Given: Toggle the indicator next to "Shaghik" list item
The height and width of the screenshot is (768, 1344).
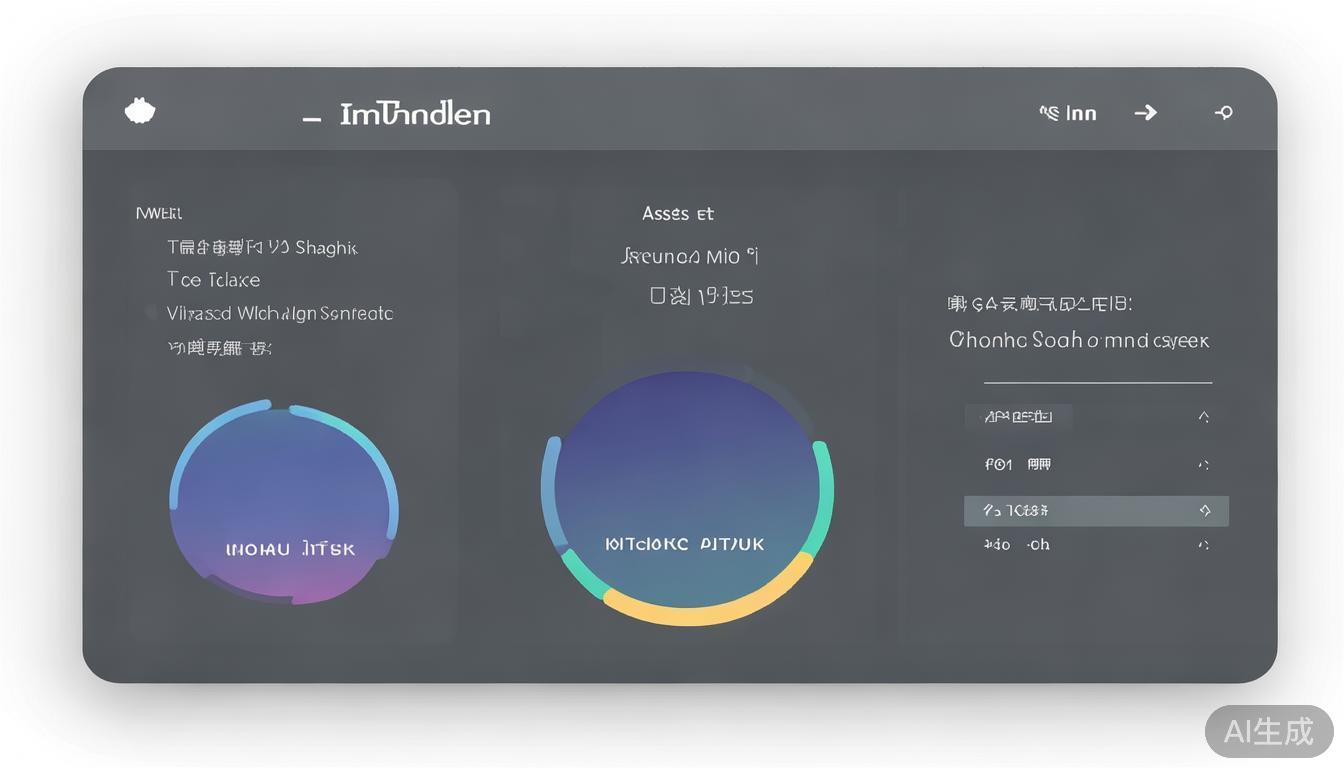Looking at the screenshot, I should (x=152, y=247).
